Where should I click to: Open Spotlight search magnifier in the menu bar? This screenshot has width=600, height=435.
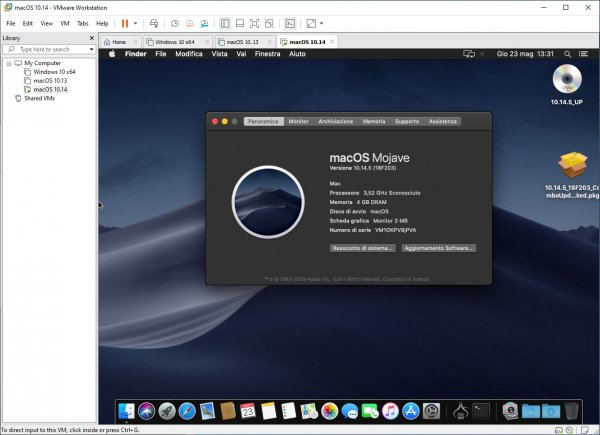pos(568,54)
